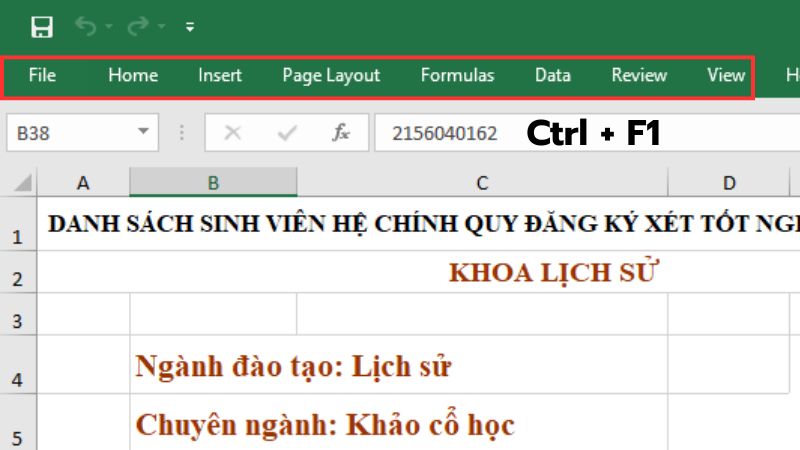The image size is (800, 450).
Task: Click the Undo arrow icon
Action: pos(86,27)
